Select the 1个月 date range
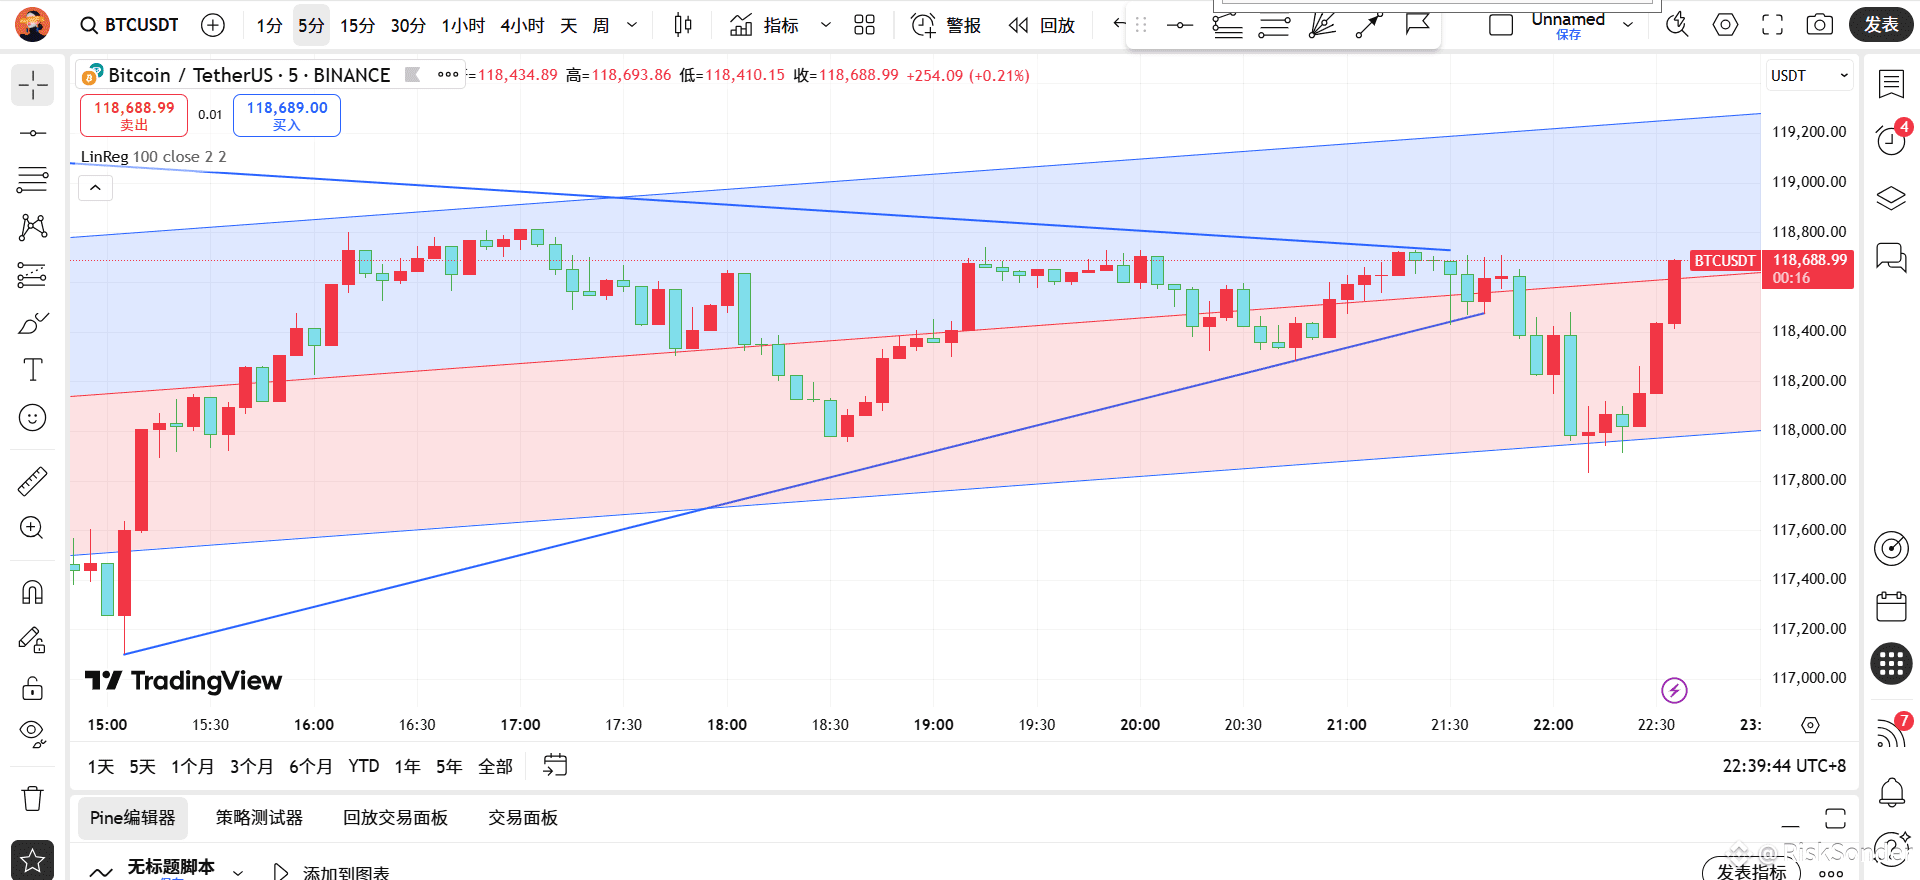The height and width of the screenshot is (880, 1920). pos(192,766)
